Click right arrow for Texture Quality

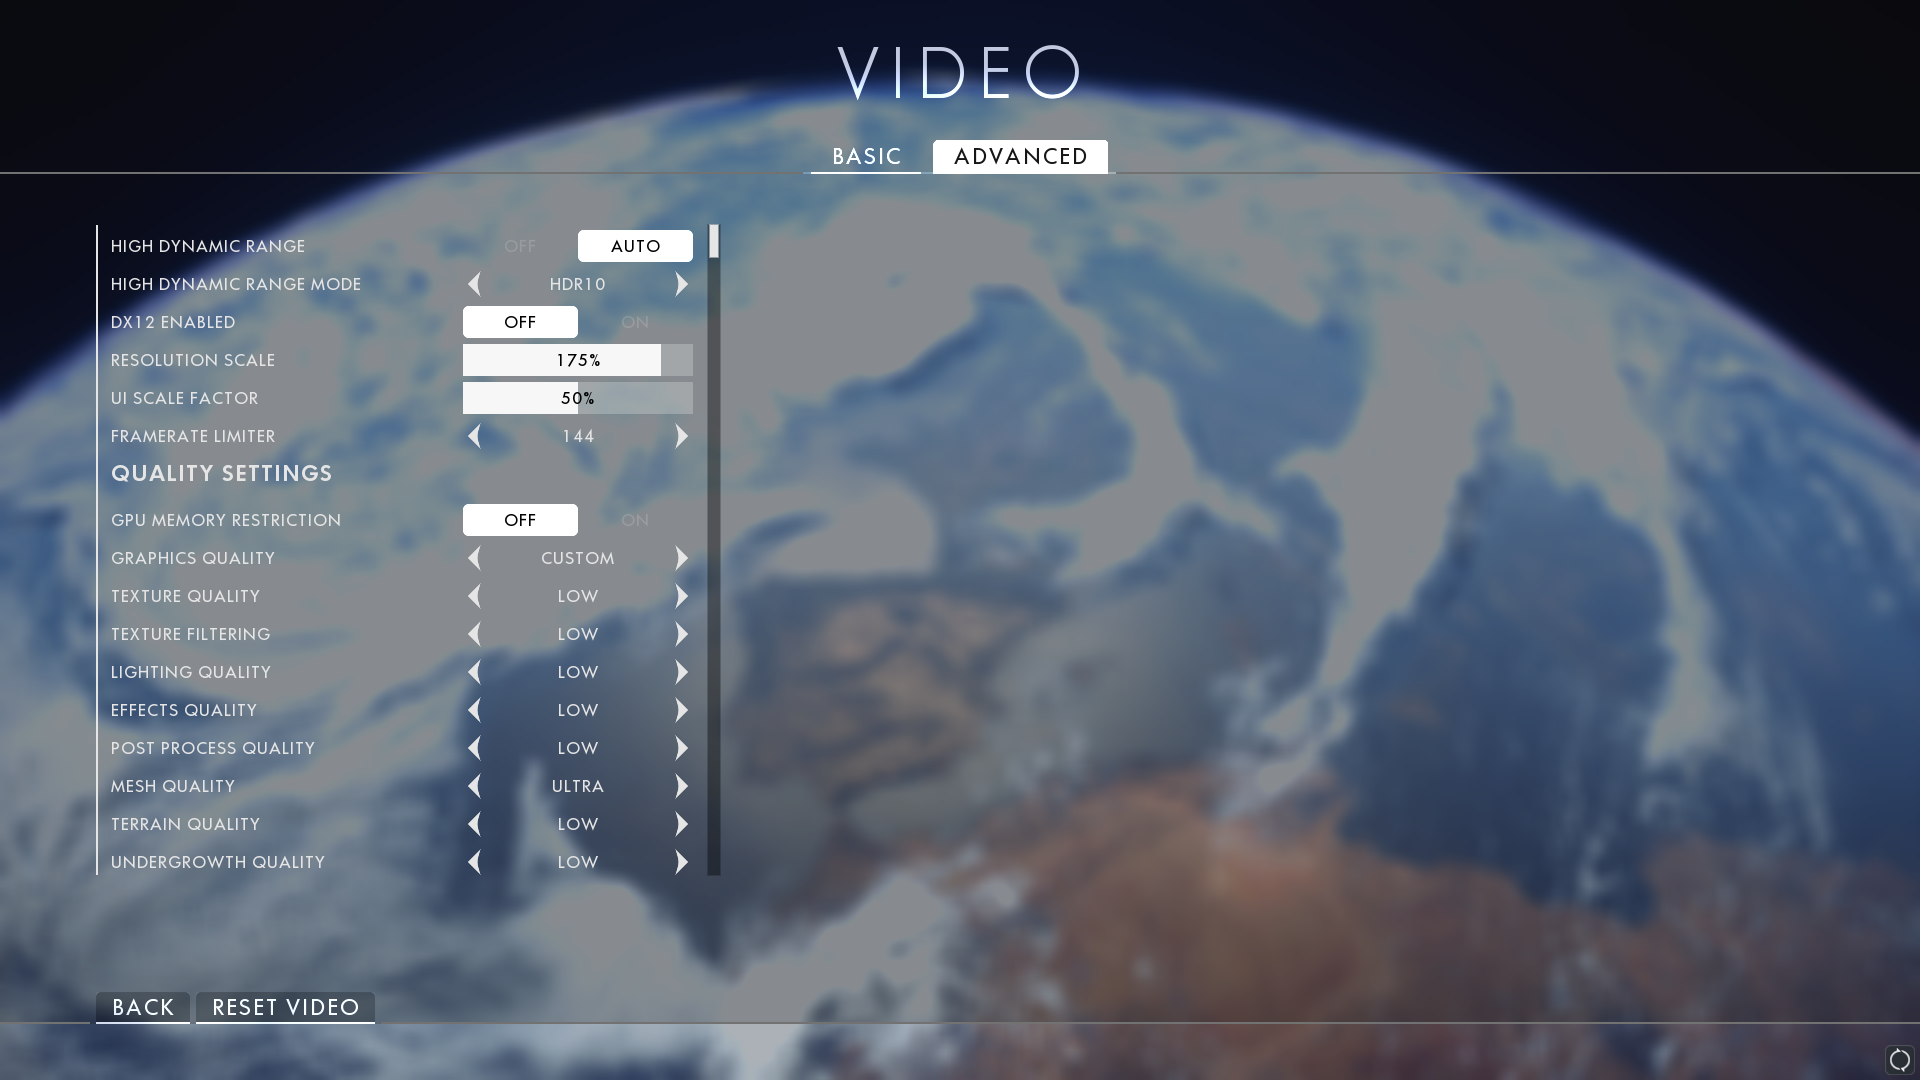pyautogui.click(x=682, y=596)
